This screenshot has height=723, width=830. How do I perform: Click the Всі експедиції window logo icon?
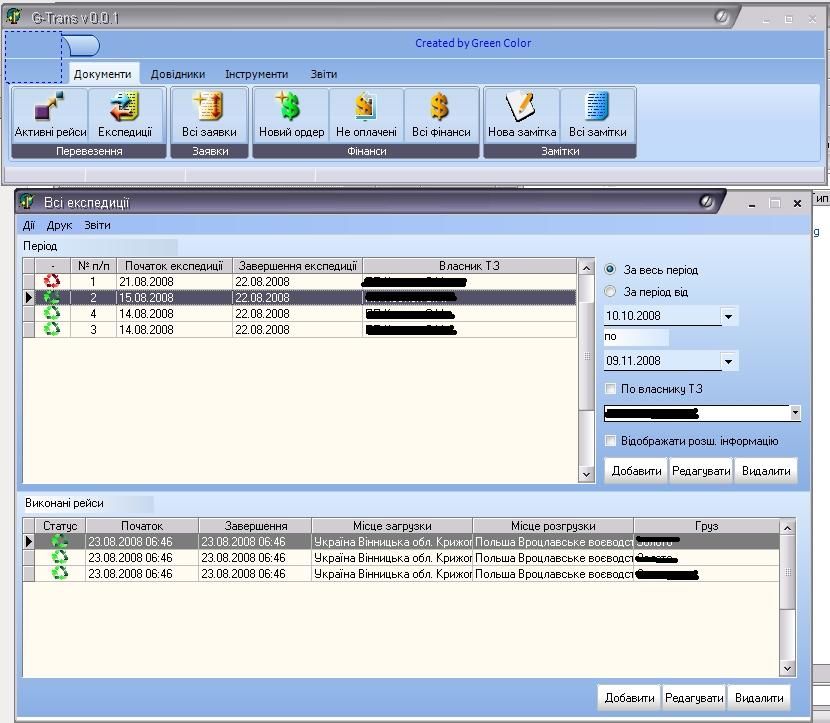[x=26, y=201]
